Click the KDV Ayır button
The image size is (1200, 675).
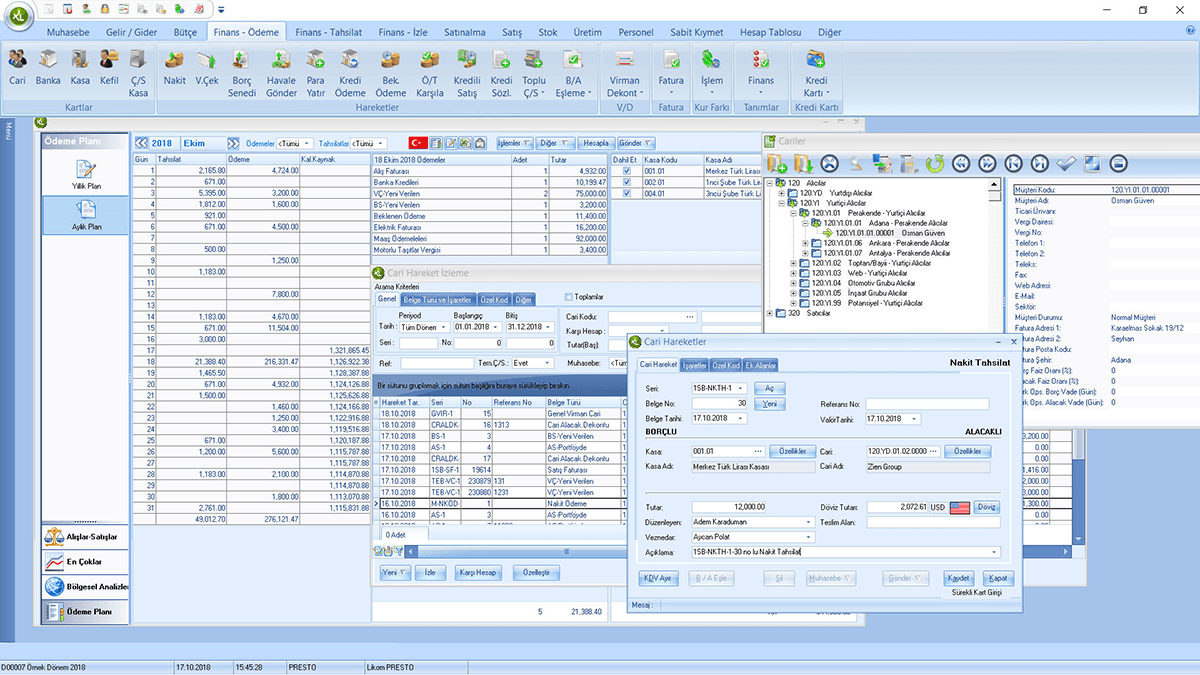[x=659, y=578]
